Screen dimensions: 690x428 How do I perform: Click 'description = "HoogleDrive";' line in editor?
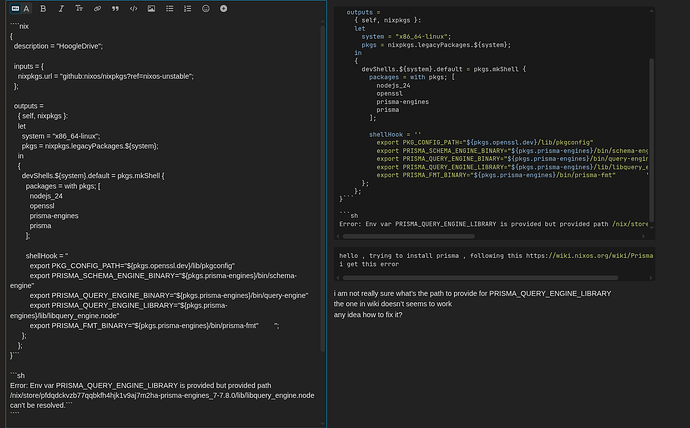click(58, 46)
